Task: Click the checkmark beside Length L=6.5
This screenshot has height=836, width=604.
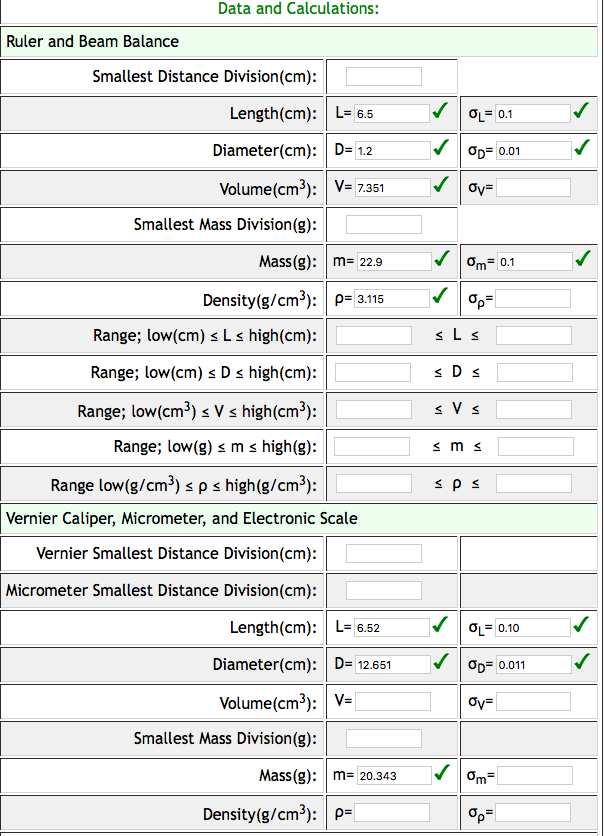Action: pyautogui.click(x=439, y=112)
